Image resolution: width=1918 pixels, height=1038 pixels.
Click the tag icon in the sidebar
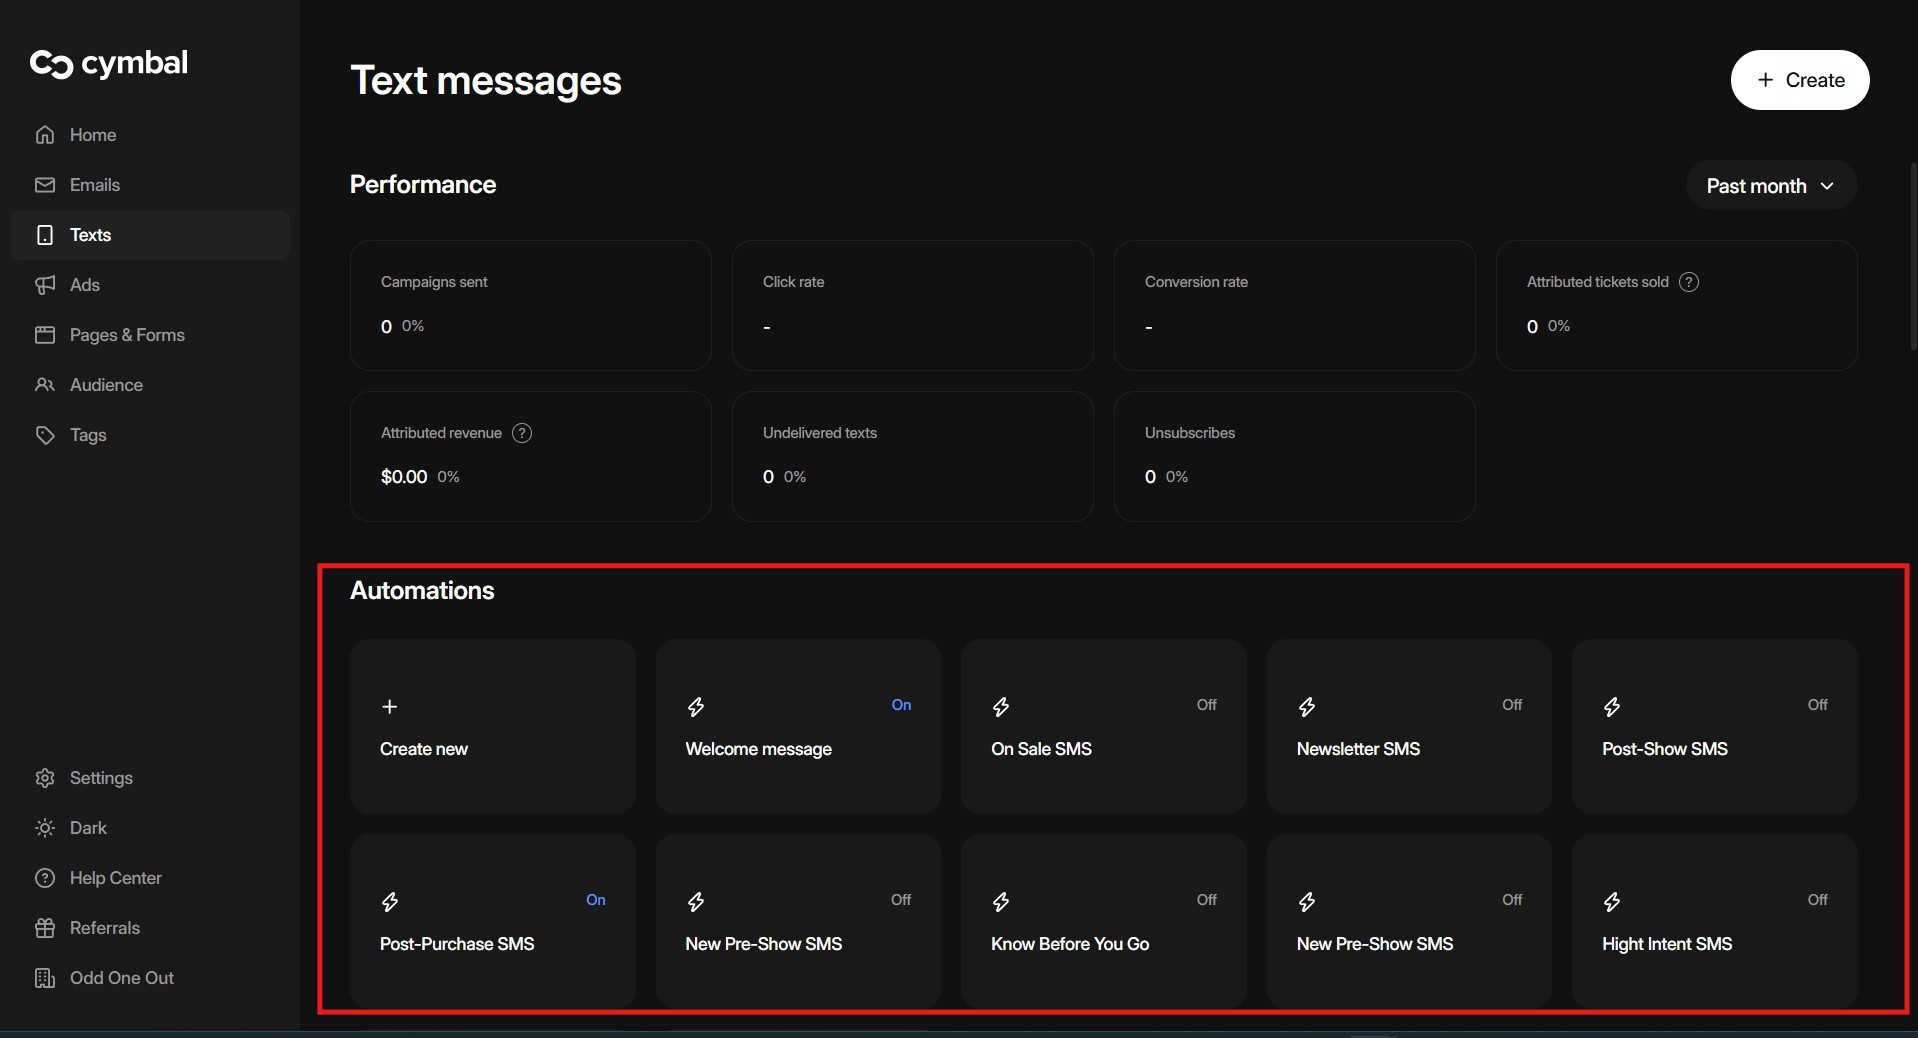[45, 435]
